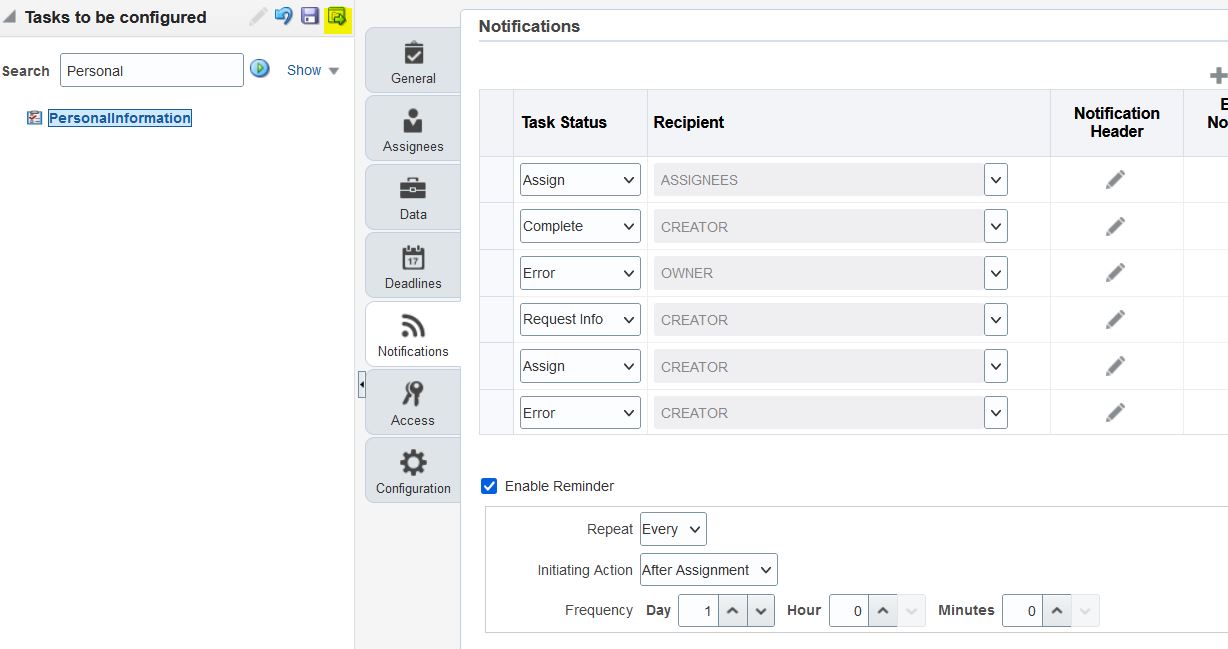Screen dimensions: 1228x649
Task: Open the General tab
Action: pyautogui.click(x=413, y=61)
